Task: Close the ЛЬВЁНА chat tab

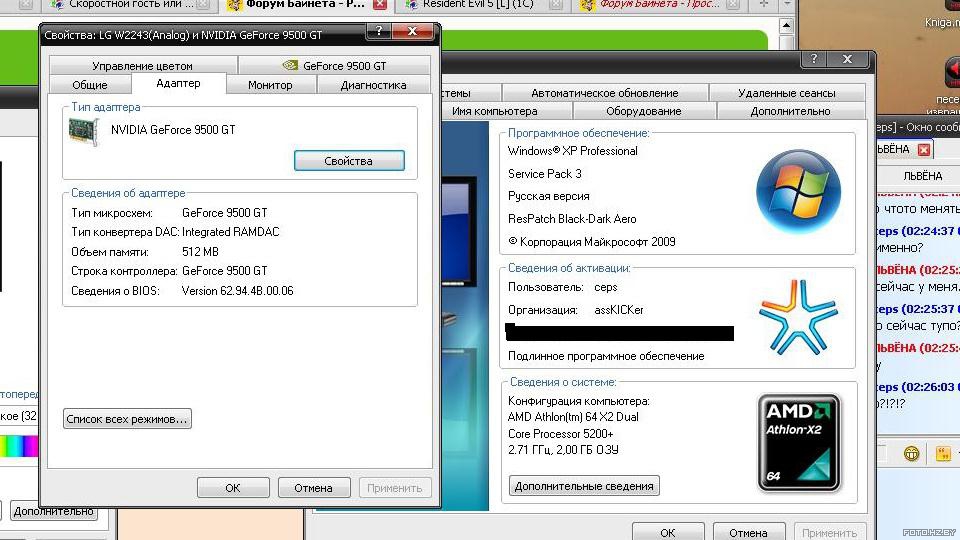Action: [924, 149]
